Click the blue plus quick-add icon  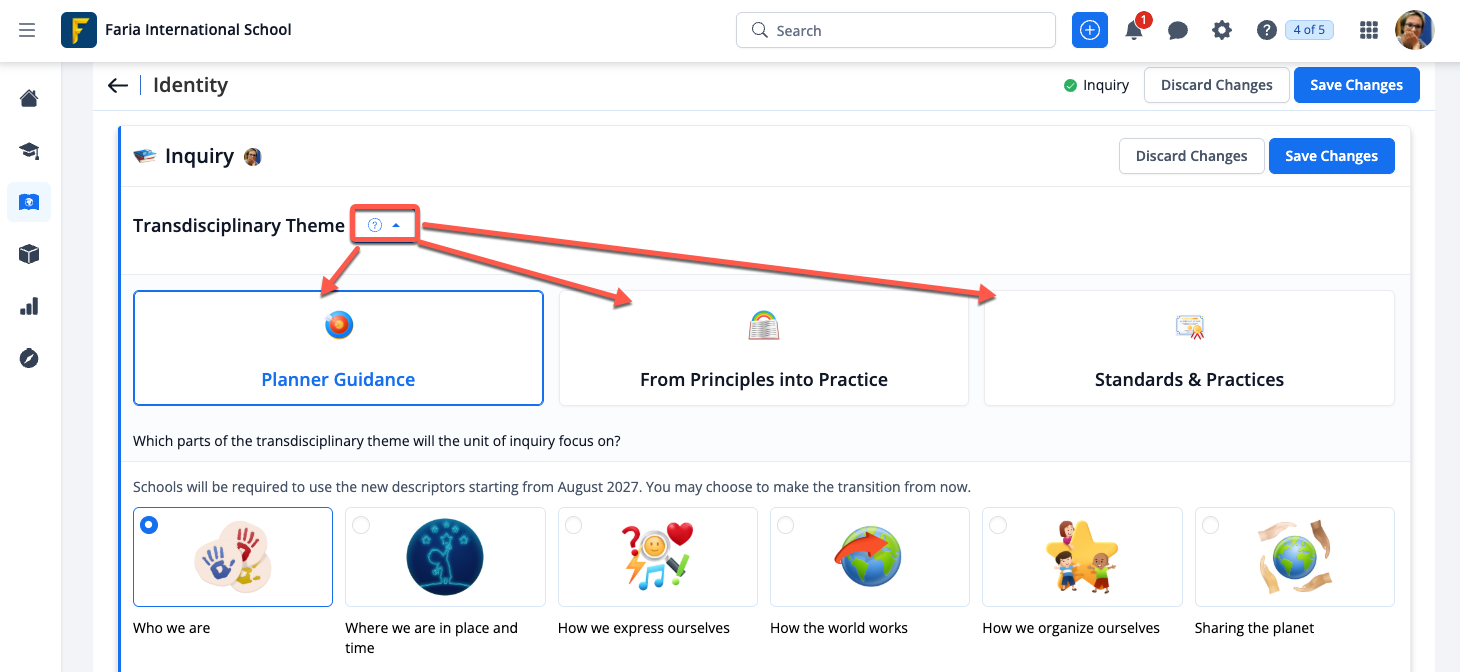click(1090, 30)
